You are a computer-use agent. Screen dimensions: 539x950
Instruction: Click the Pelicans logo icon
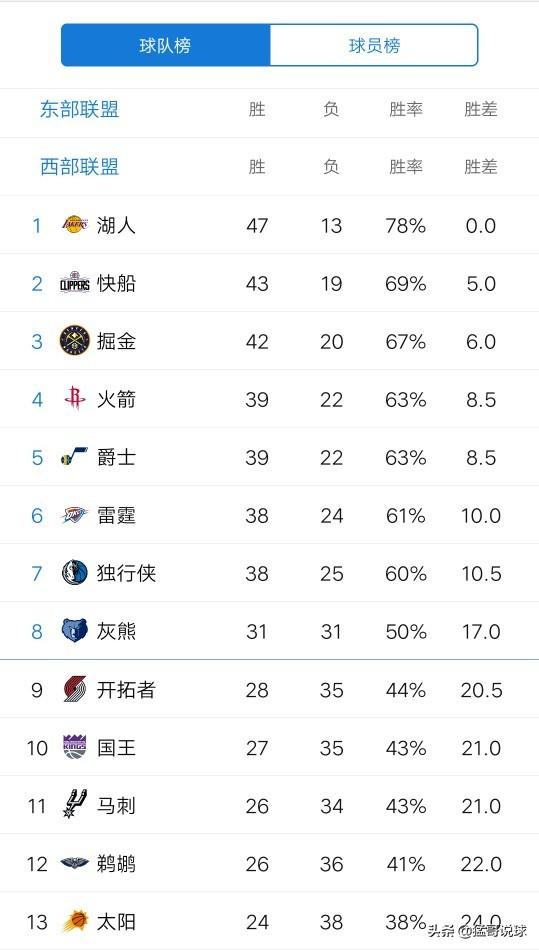click(x=75, y=863)
